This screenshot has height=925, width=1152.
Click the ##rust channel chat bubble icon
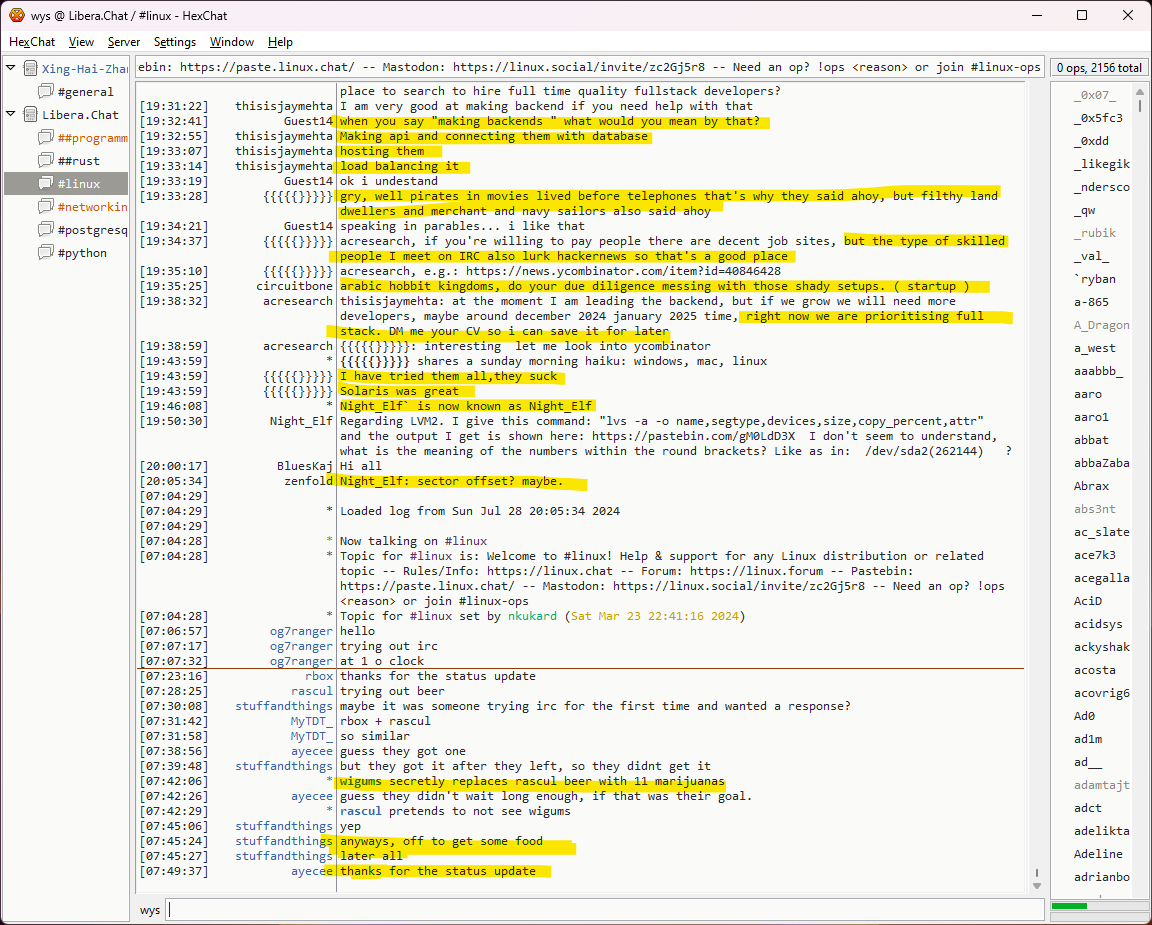coord(46,161)
